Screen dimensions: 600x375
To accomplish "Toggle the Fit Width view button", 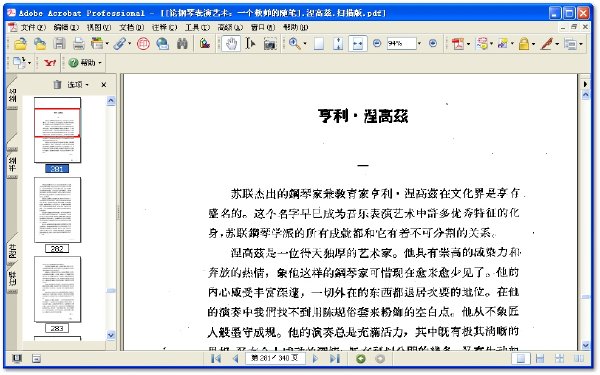I will click(358, 44).
